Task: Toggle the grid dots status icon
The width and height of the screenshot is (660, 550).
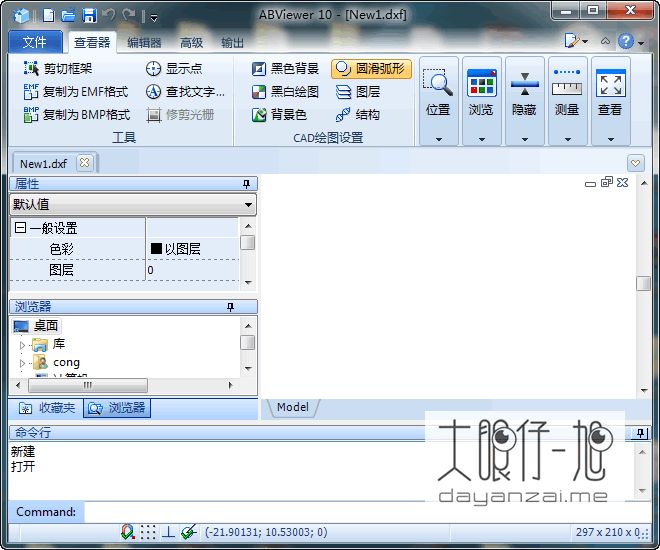Action: click(x=148, y=532)
